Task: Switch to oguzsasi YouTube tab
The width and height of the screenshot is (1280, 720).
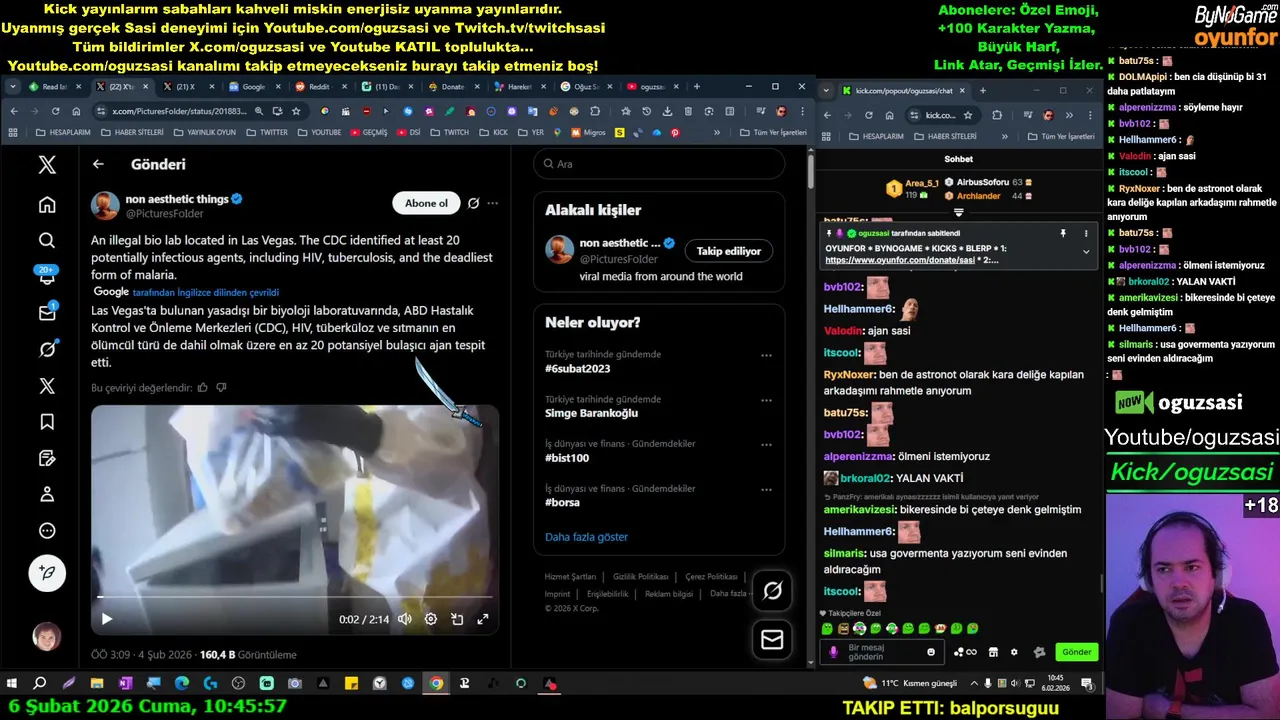Action: click(x=651, y=87)
